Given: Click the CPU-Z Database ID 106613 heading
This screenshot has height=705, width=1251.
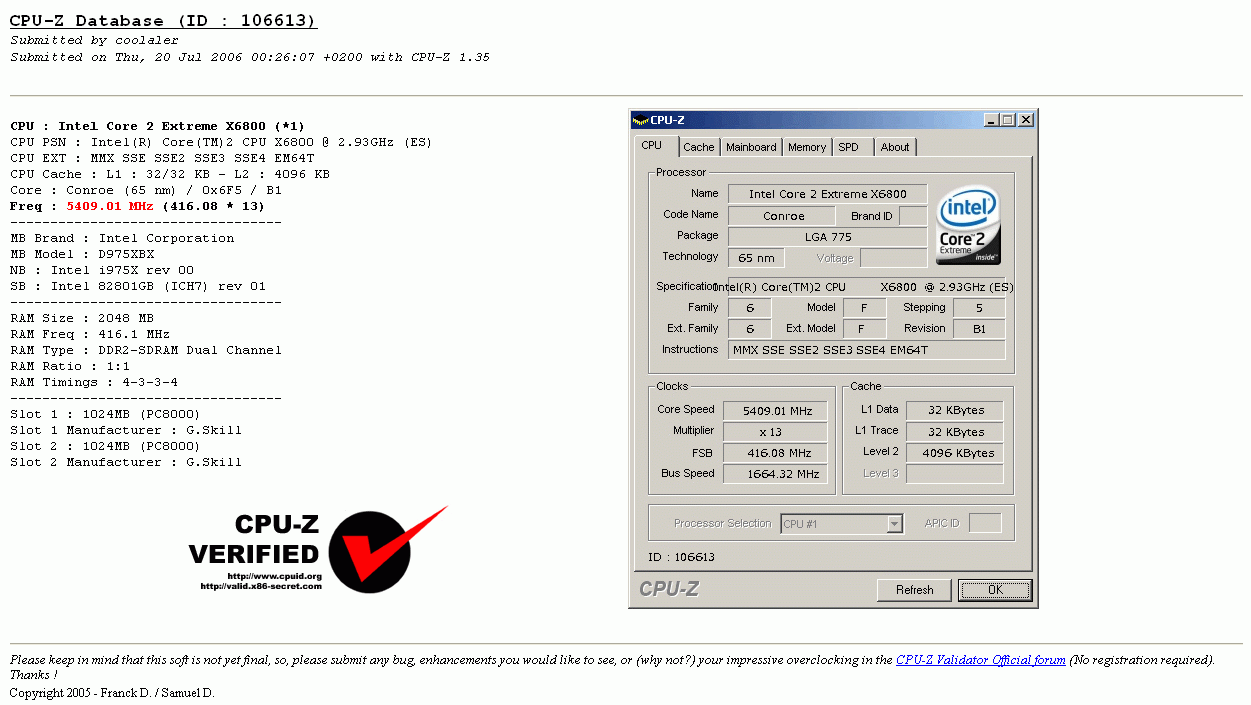Looking at the screenshot, I should tap(163, 21).
